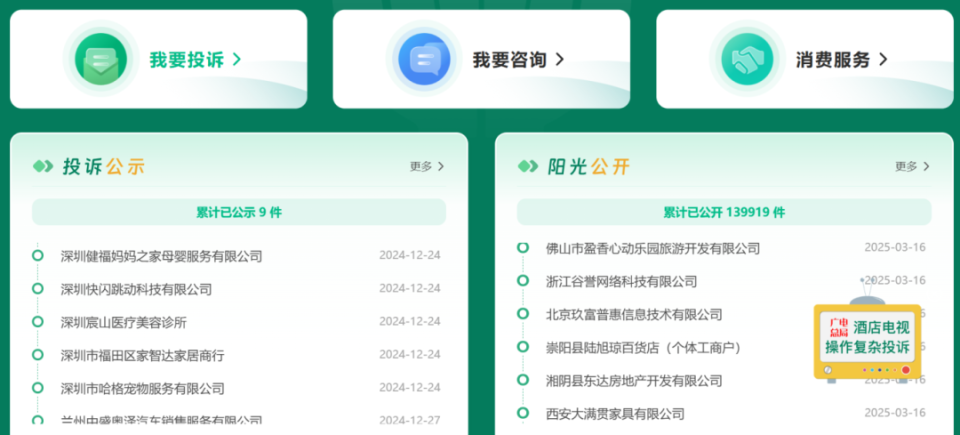Click circle marker beside 深圳市福田区家智达

[38, 355]
